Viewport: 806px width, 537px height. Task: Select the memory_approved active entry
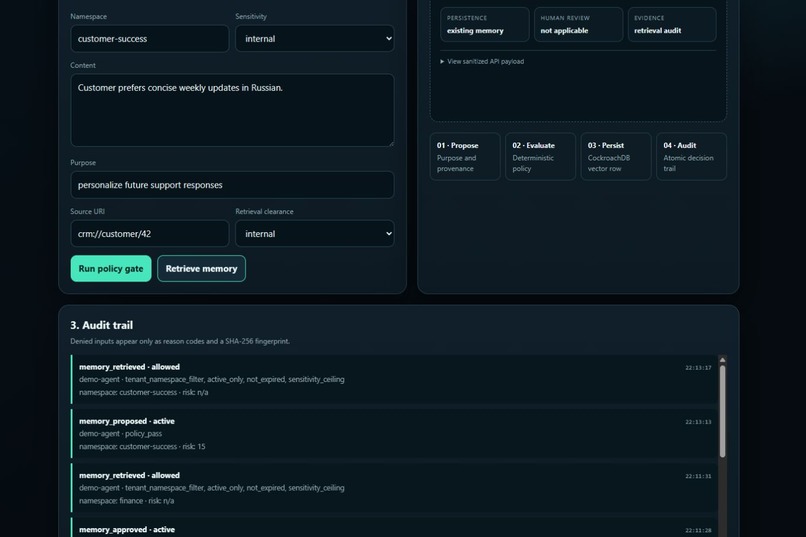click(394, 528)
